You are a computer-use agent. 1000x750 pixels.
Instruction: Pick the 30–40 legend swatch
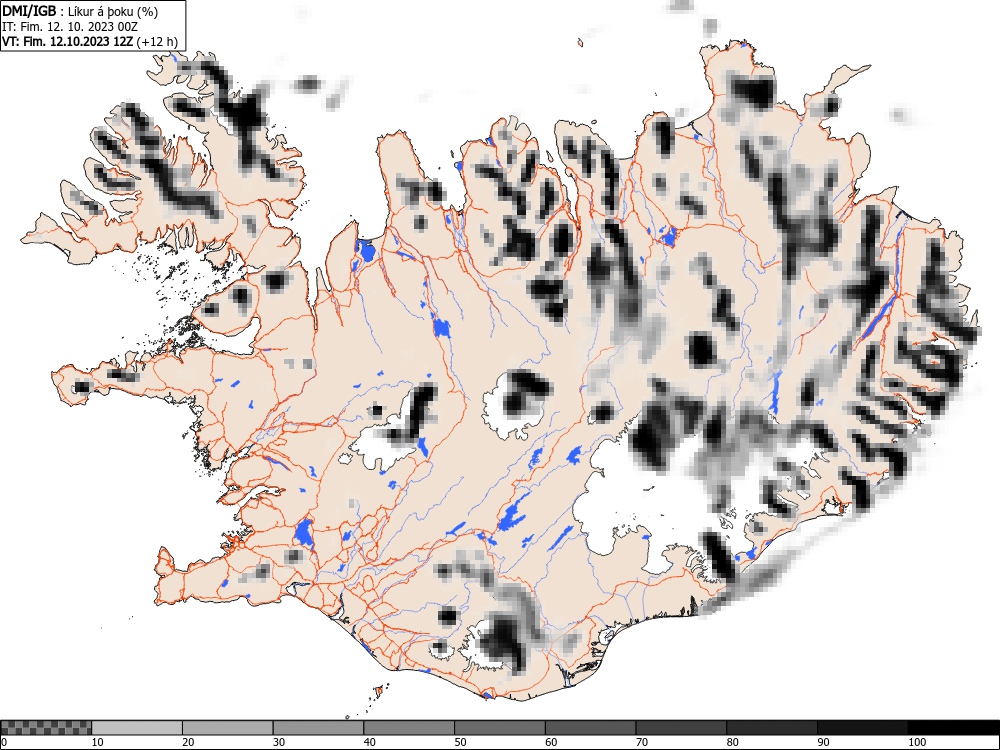318,728
